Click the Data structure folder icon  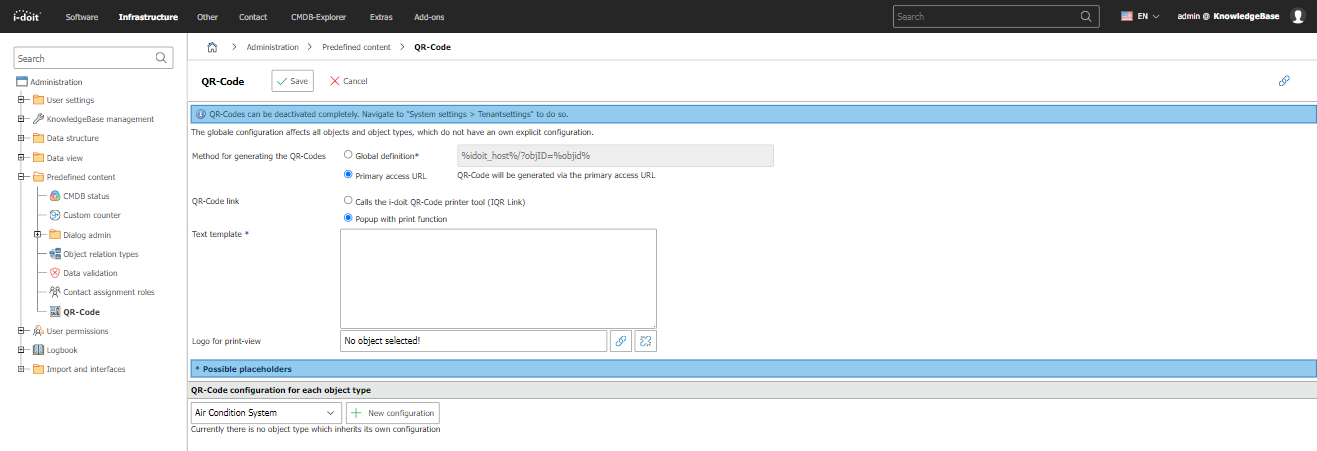(x=38, y=138)
